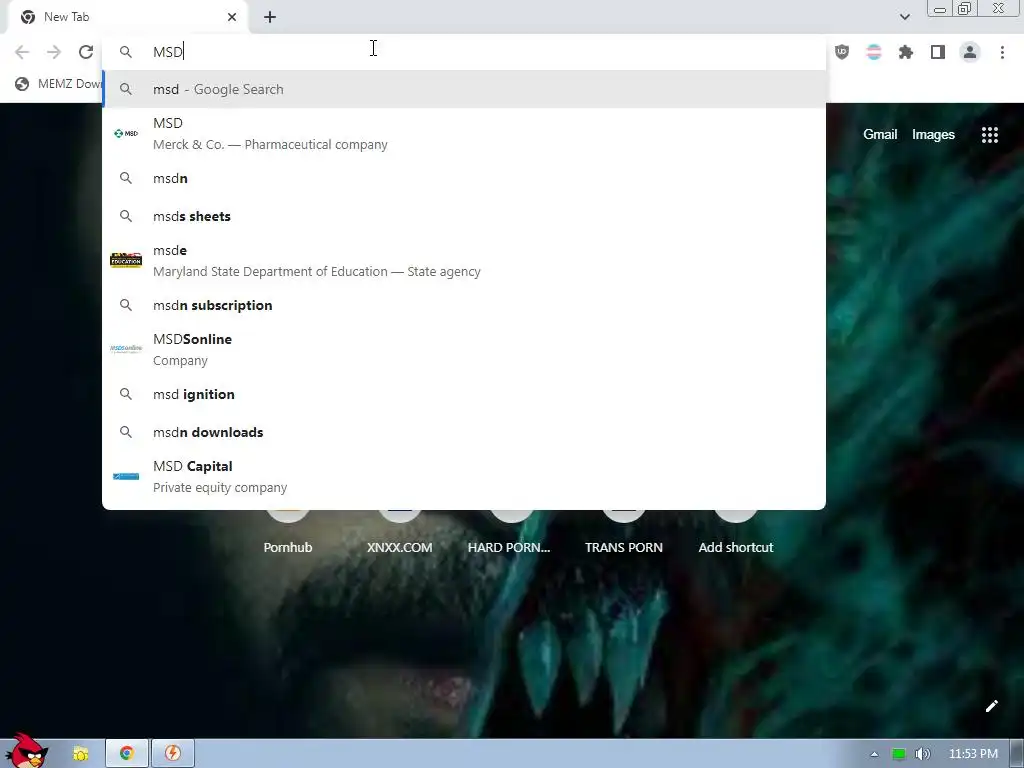The width and height of the screenshot is (1024, 768).
Task: Click the MSD Capital logo icon
Action: click(x=126, y=476)
